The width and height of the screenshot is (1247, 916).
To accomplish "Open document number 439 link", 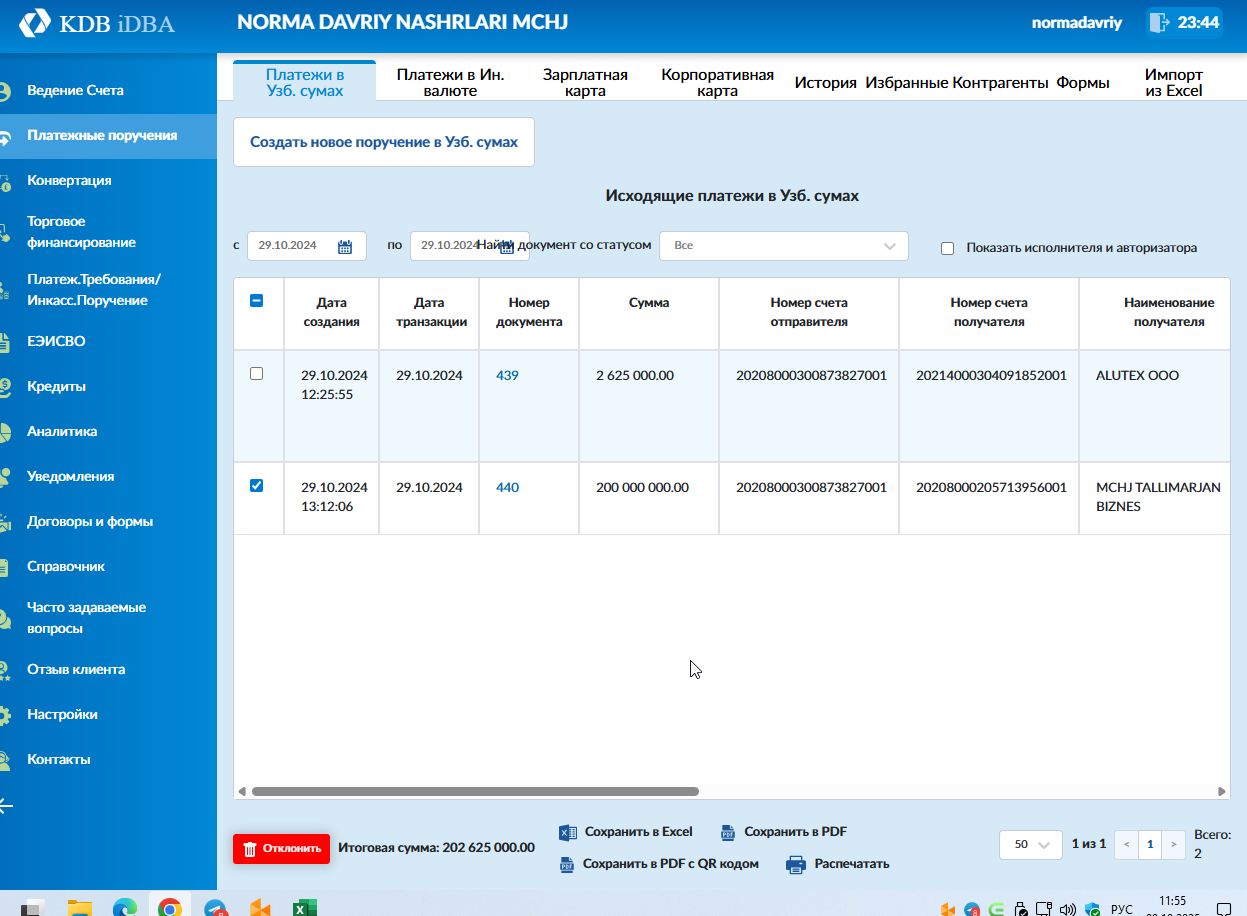I will [507, 376].
